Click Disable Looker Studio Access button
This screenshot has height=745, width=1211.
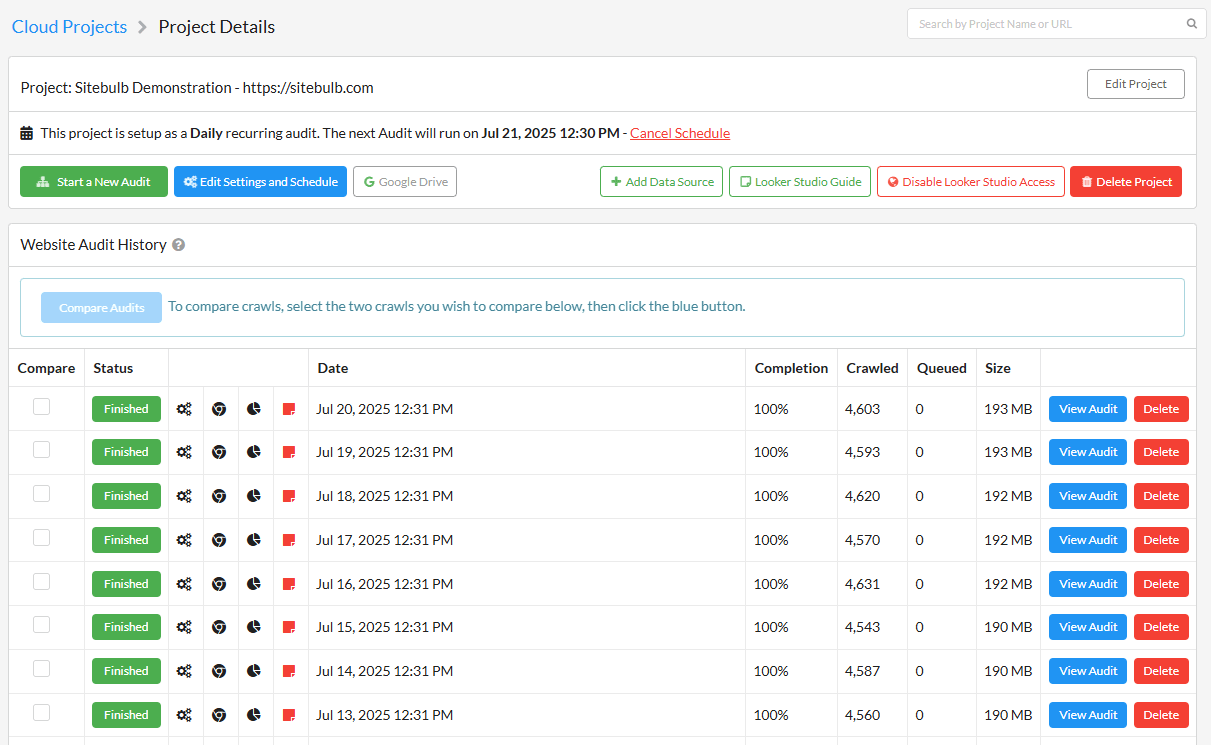click(970, 182)
